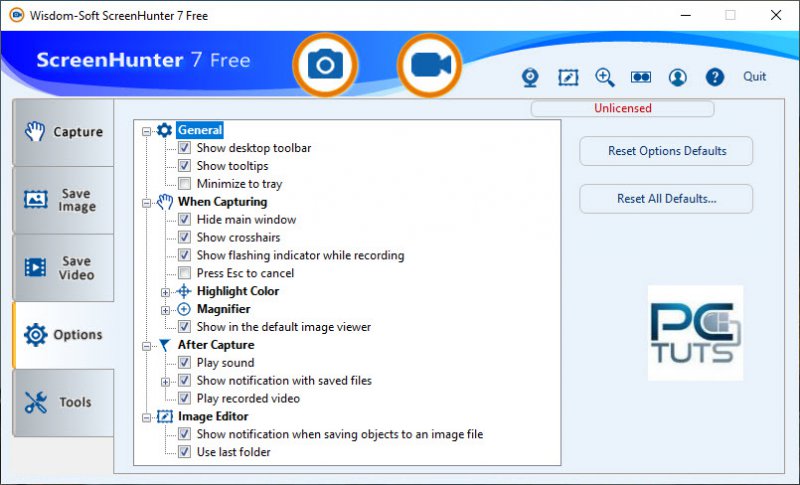Enable Minimize to tray
The height and width of the screenshot is (485, 800).
coord(184,184)
